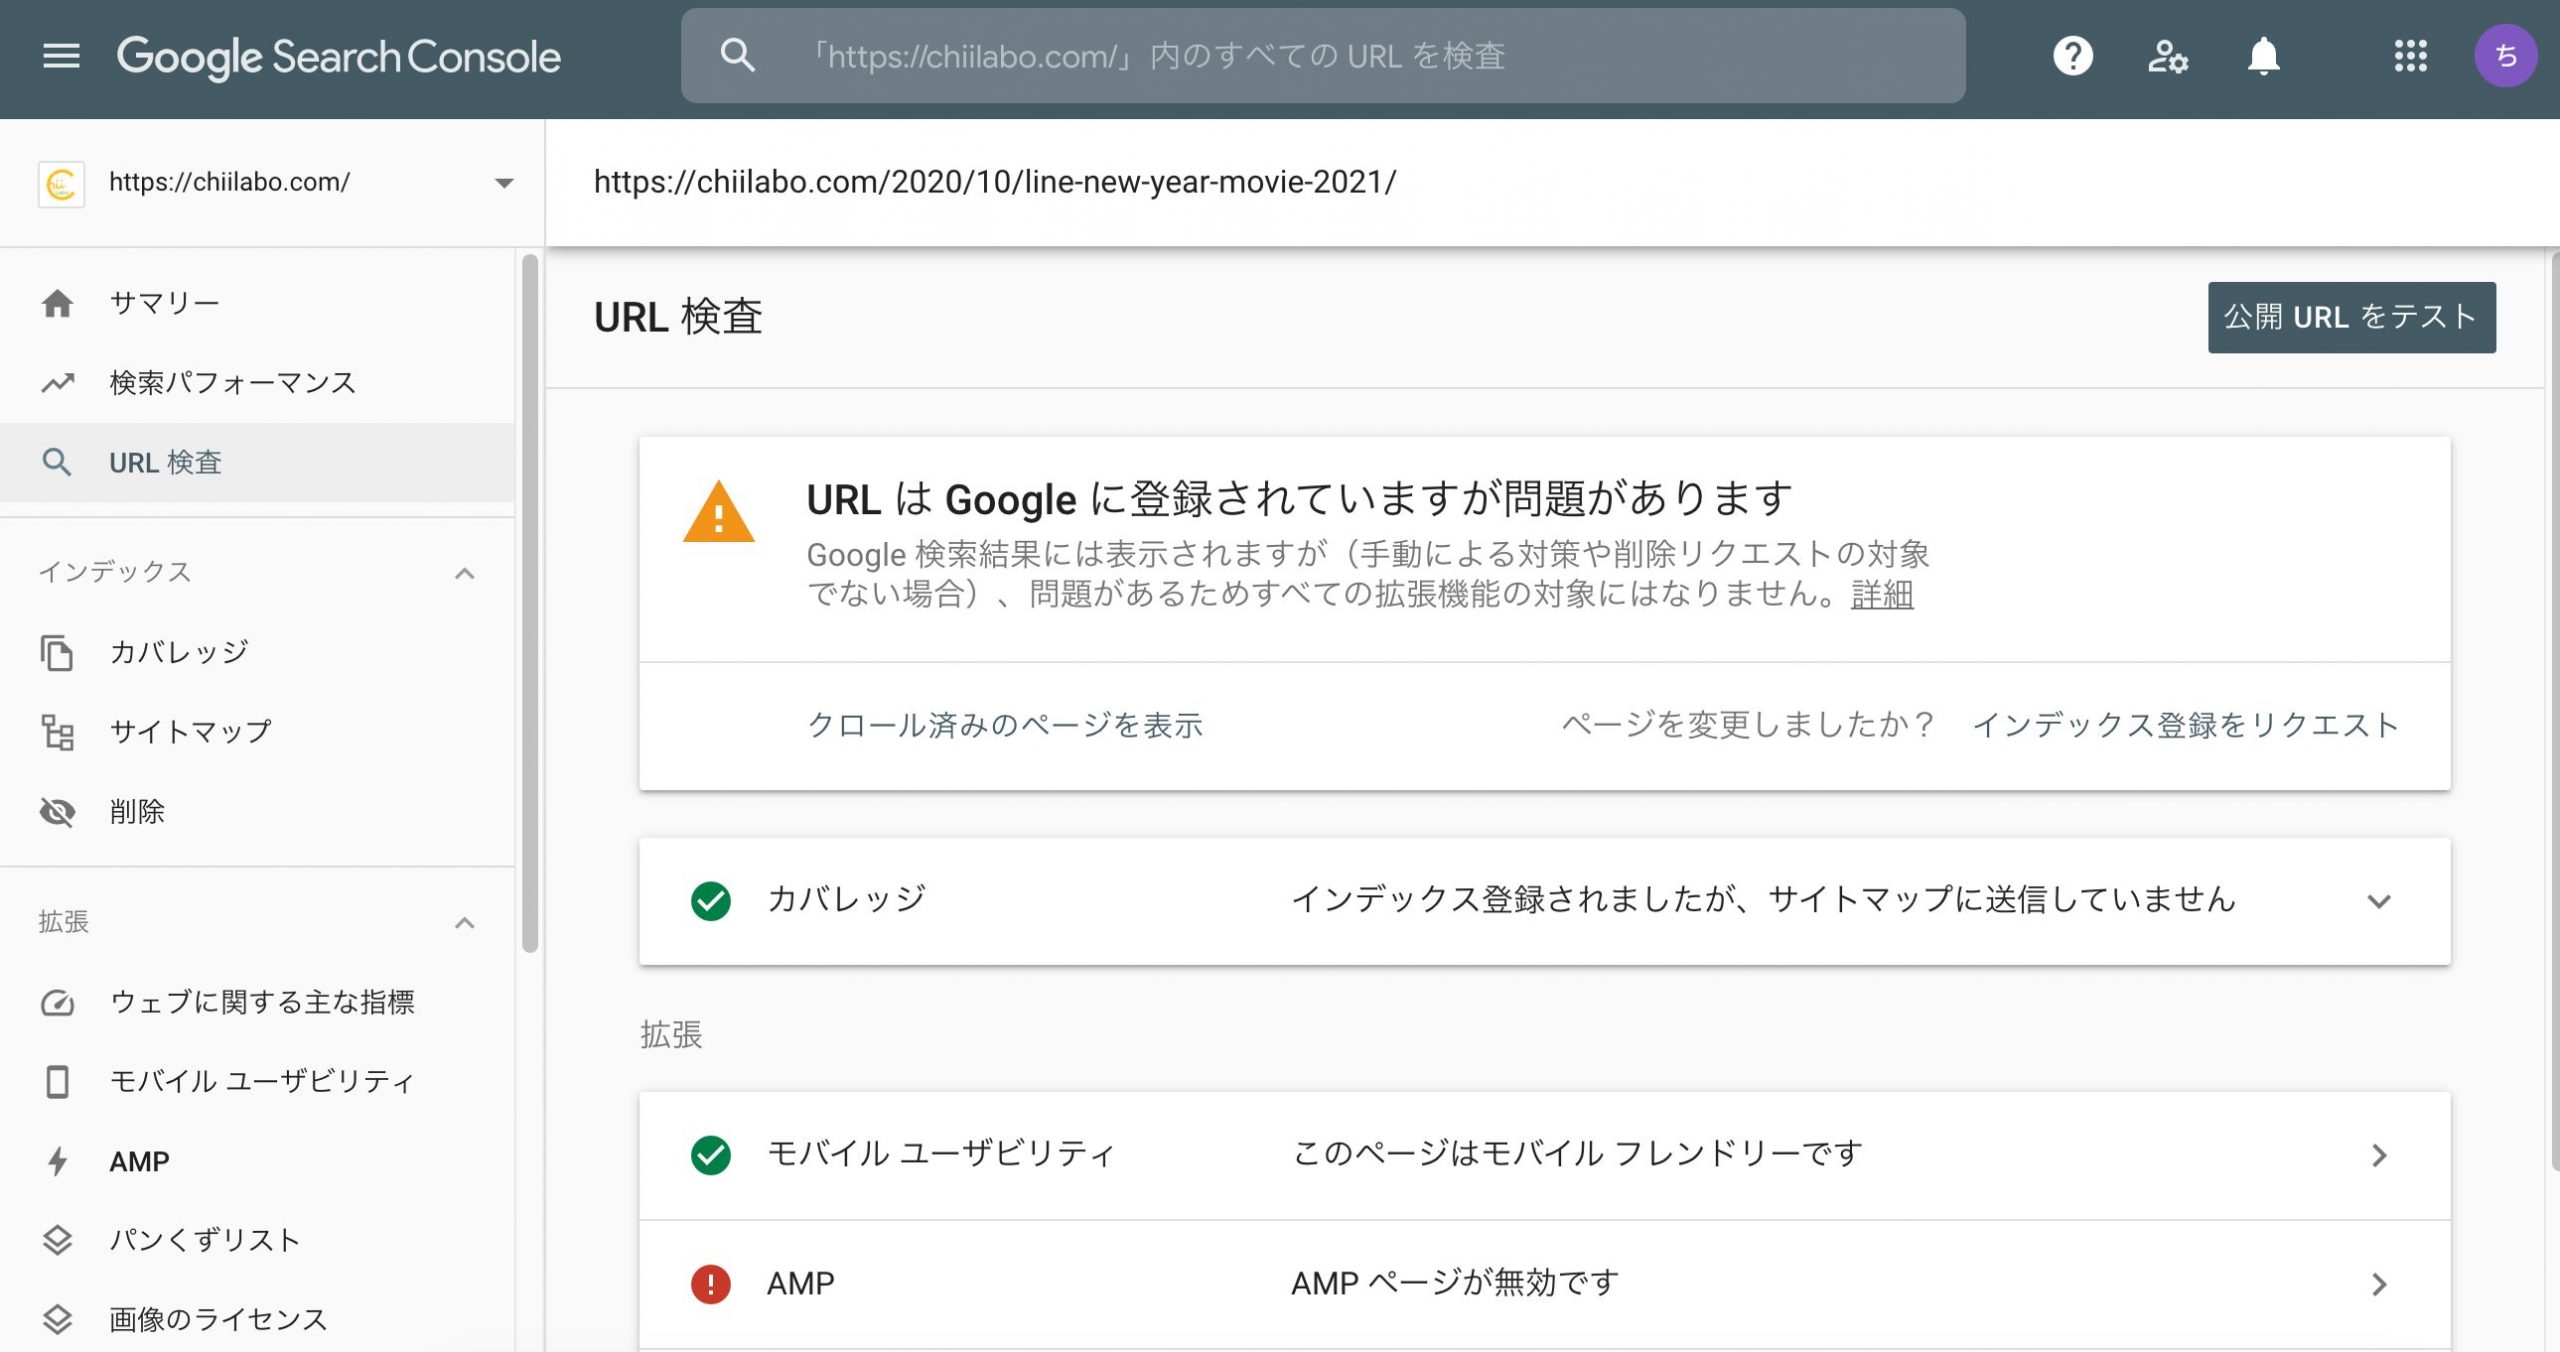Click the layers icon beside パンくずリスト
2560x1352 pixels.
pyautogui.click(x=57, y=1240)
